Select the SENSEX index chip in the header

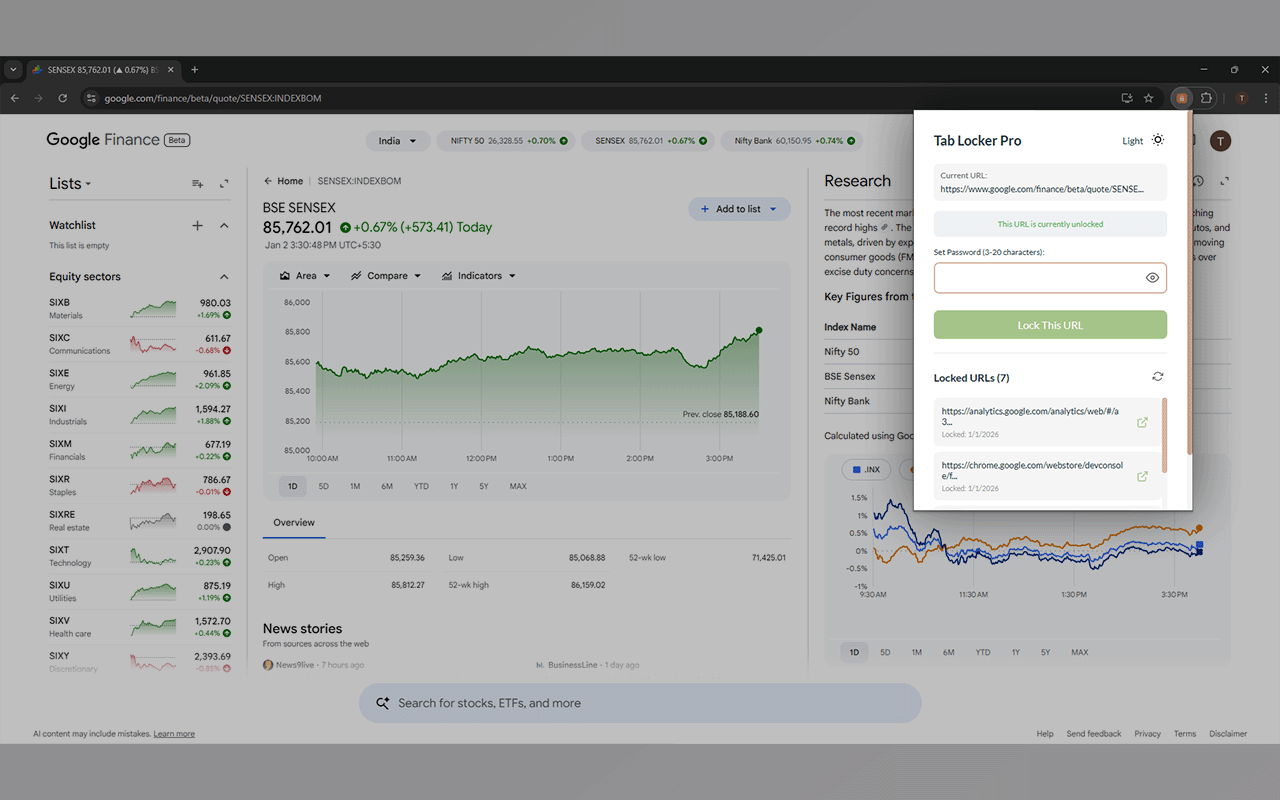tap(649, 141)
